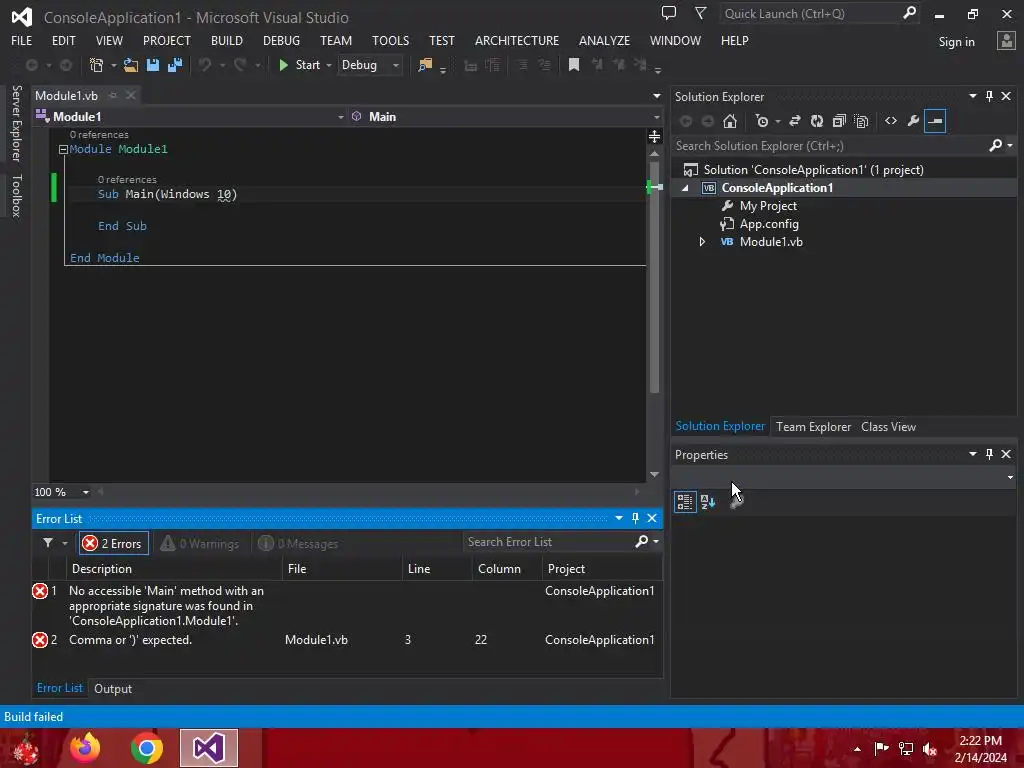The image size is (1024, 768).
Task: Click Collapse All in Solution Explorer
Action: click(839, 121)
